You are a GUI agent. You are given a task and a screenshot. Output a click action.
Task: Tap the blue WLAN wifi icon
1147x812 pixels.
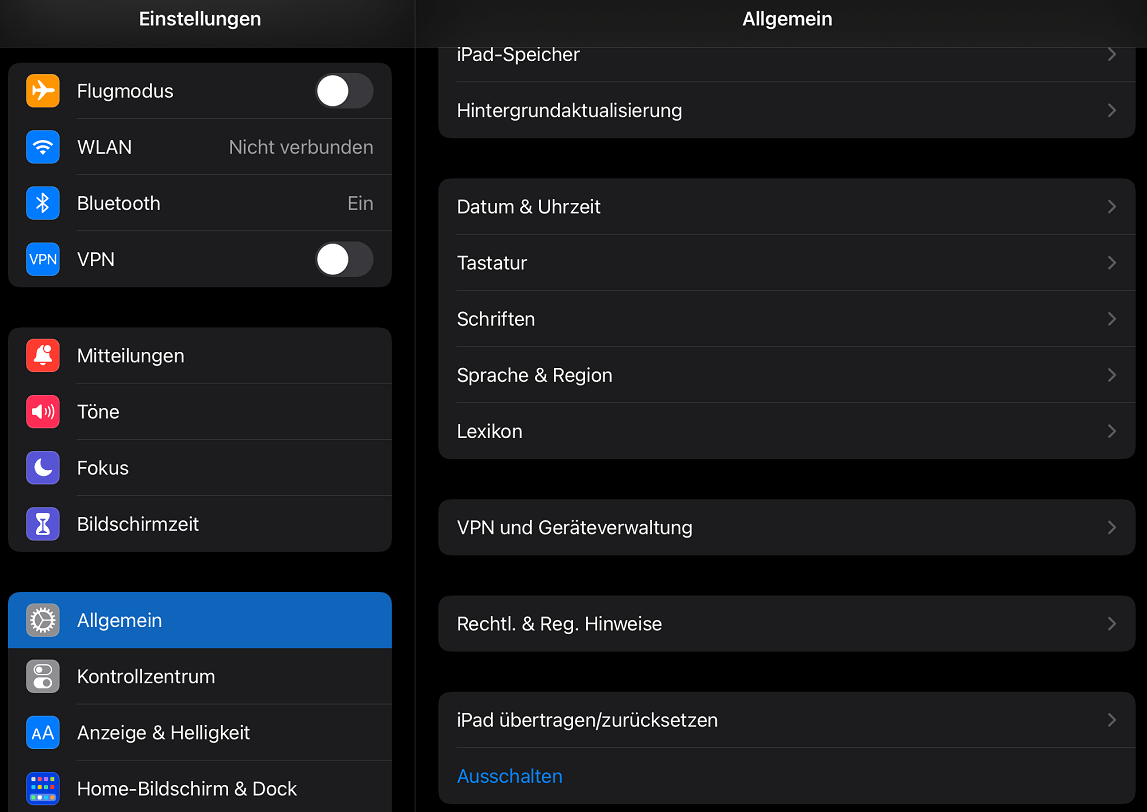pyautogui.click(x=43, y=147)
